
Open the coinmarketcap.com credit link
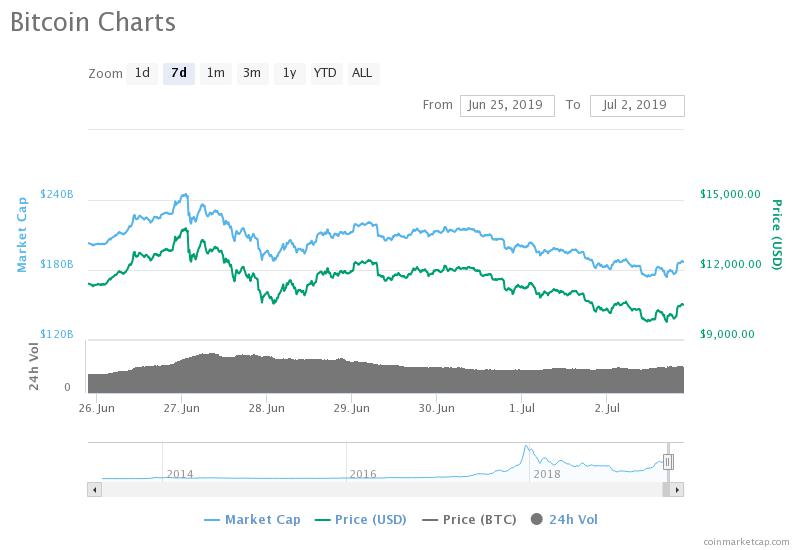(x=746, y=542)
